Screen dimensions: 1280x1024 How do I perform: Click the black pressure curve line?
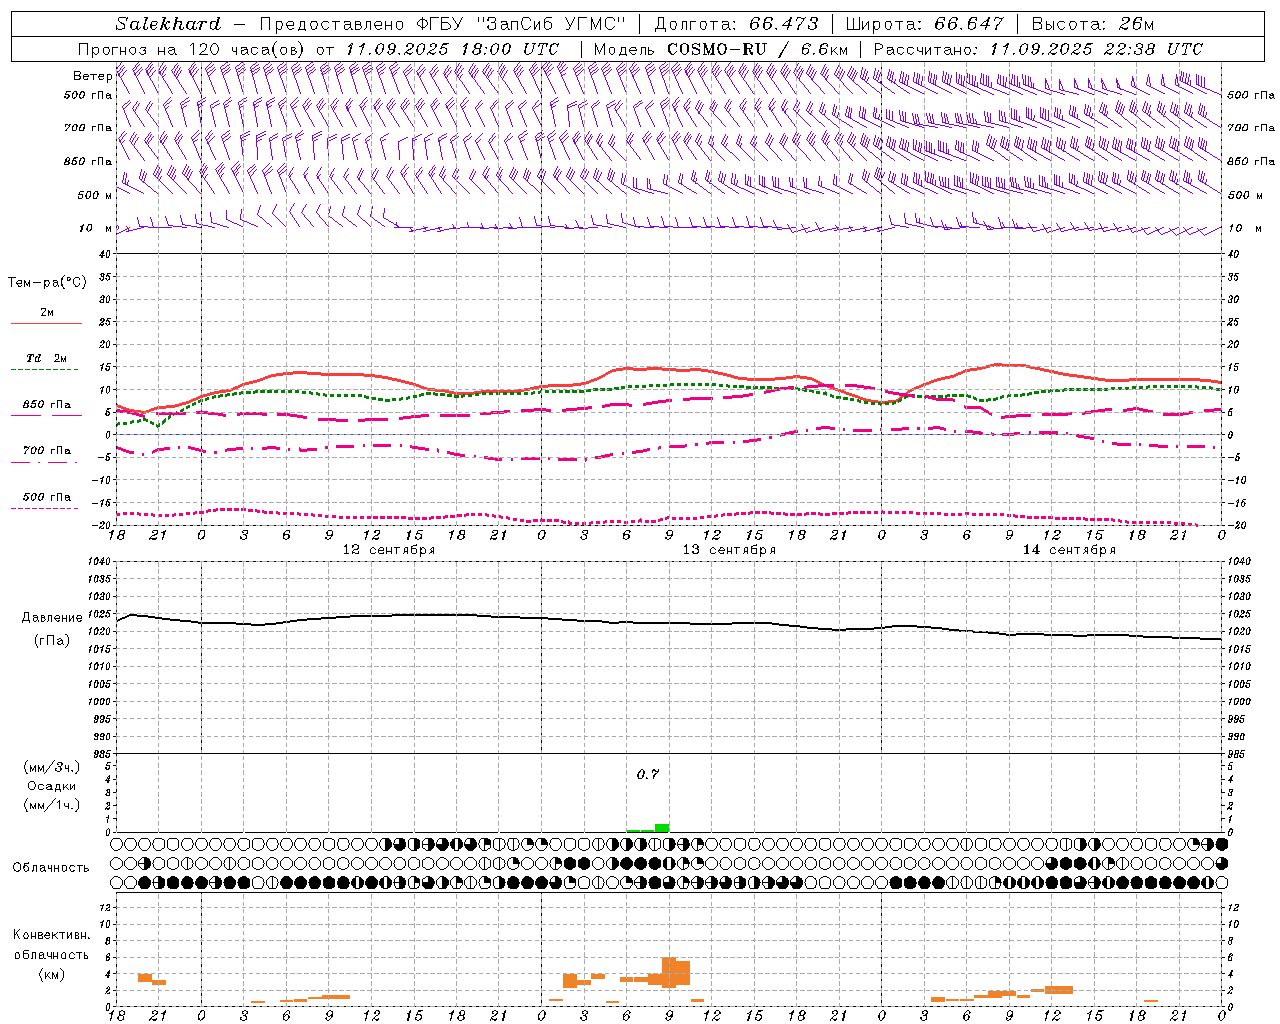668,623
